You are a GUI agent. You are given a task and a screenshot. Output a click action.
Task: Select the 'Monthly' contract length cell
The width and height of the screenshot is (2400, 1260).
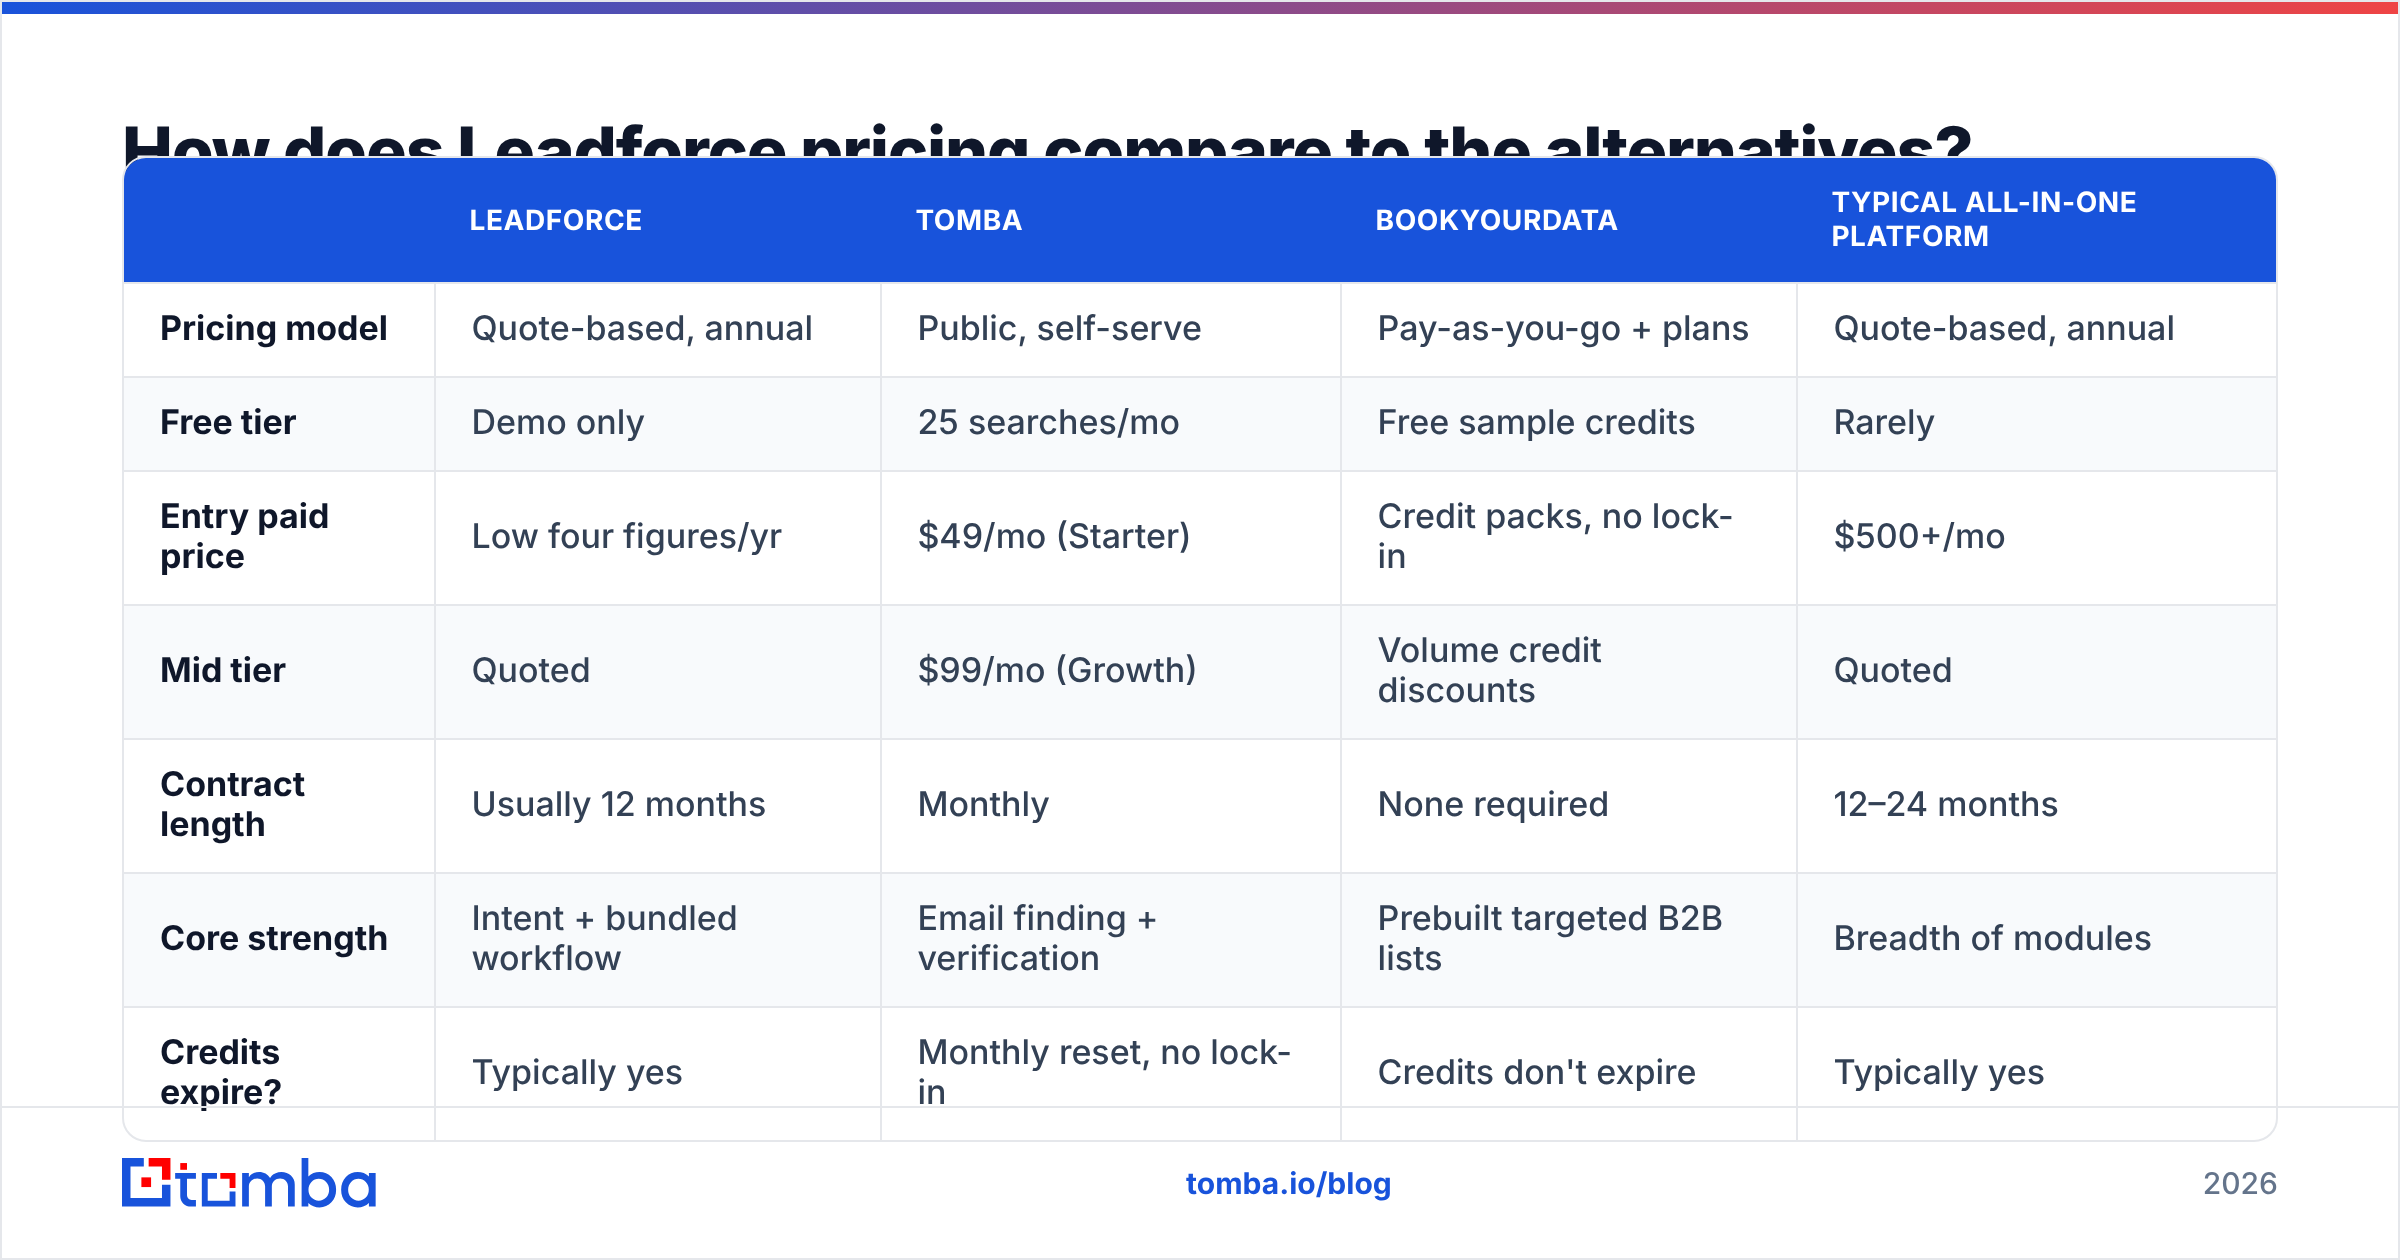1110,806
